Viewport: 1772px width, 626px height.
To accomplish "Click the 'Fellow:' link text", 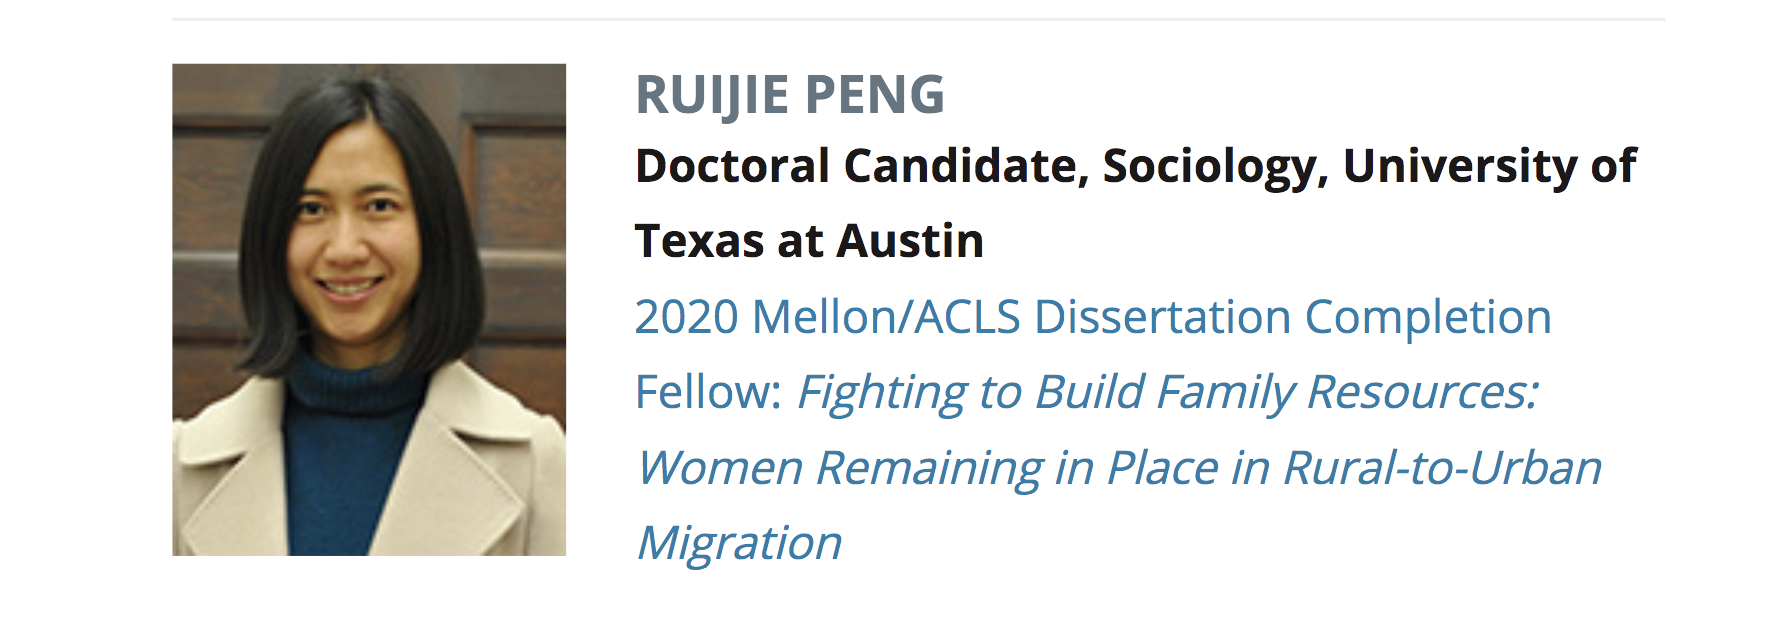I will [707, 392].
